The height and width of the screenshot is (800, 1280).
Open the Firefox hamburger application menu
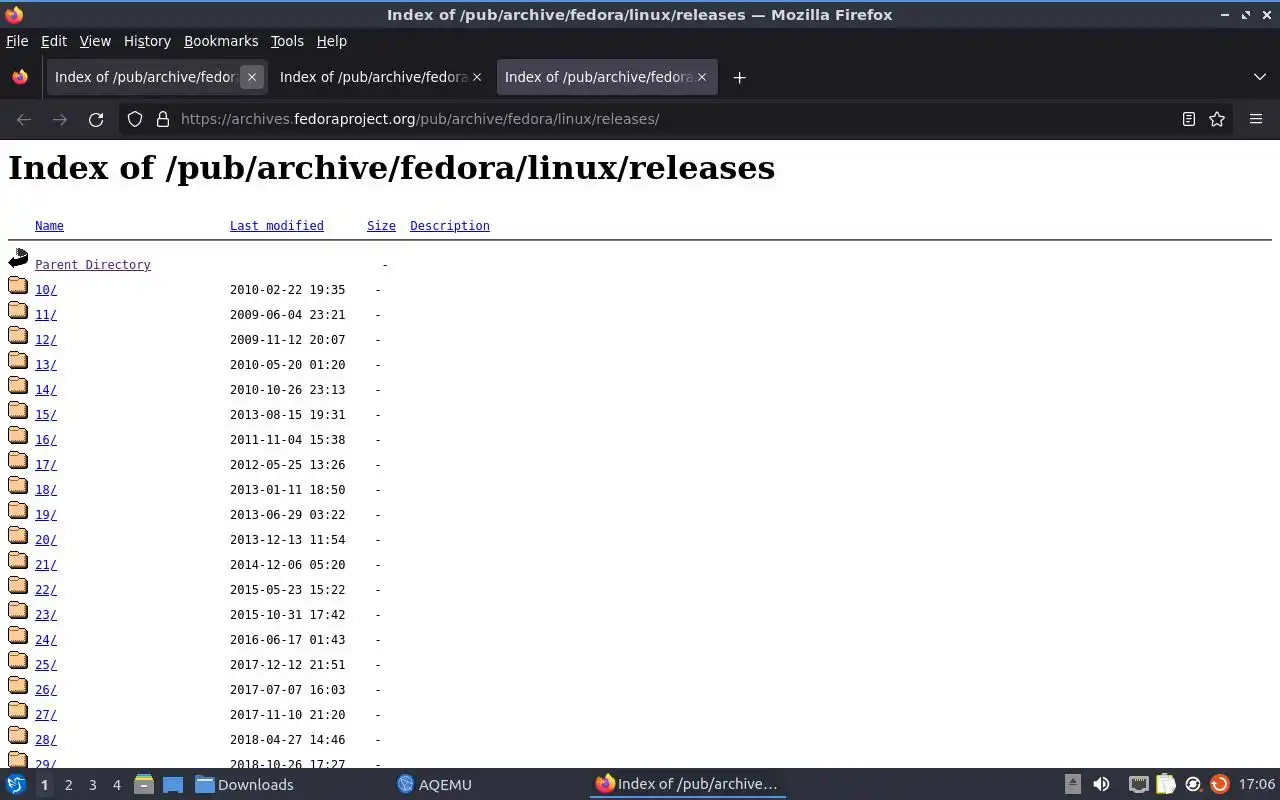click(1256, 119)
